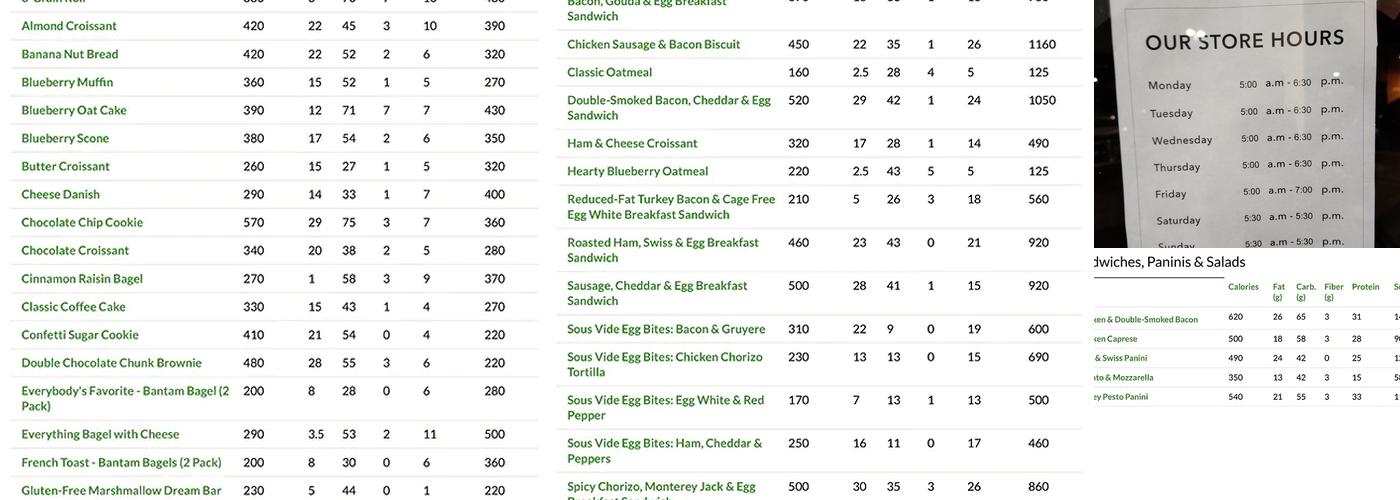Screen dimensions: 1400x500
Task: Open the Classic Oatmeal link
Action: tap(610, 72)
